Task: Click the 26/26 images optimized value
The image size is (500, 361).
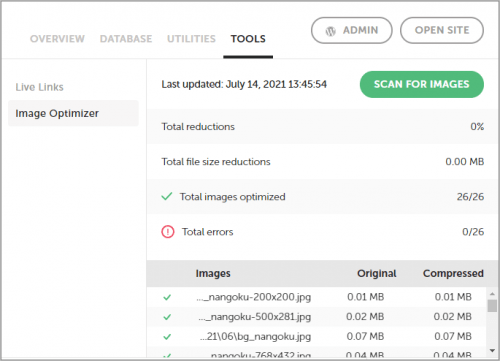Action: pos(470,197)
